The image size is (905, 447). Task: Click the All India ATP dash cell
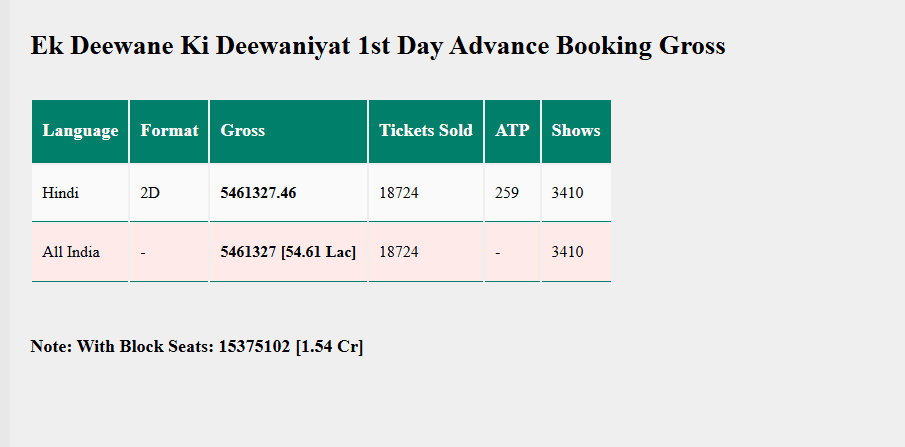[498, 252]
